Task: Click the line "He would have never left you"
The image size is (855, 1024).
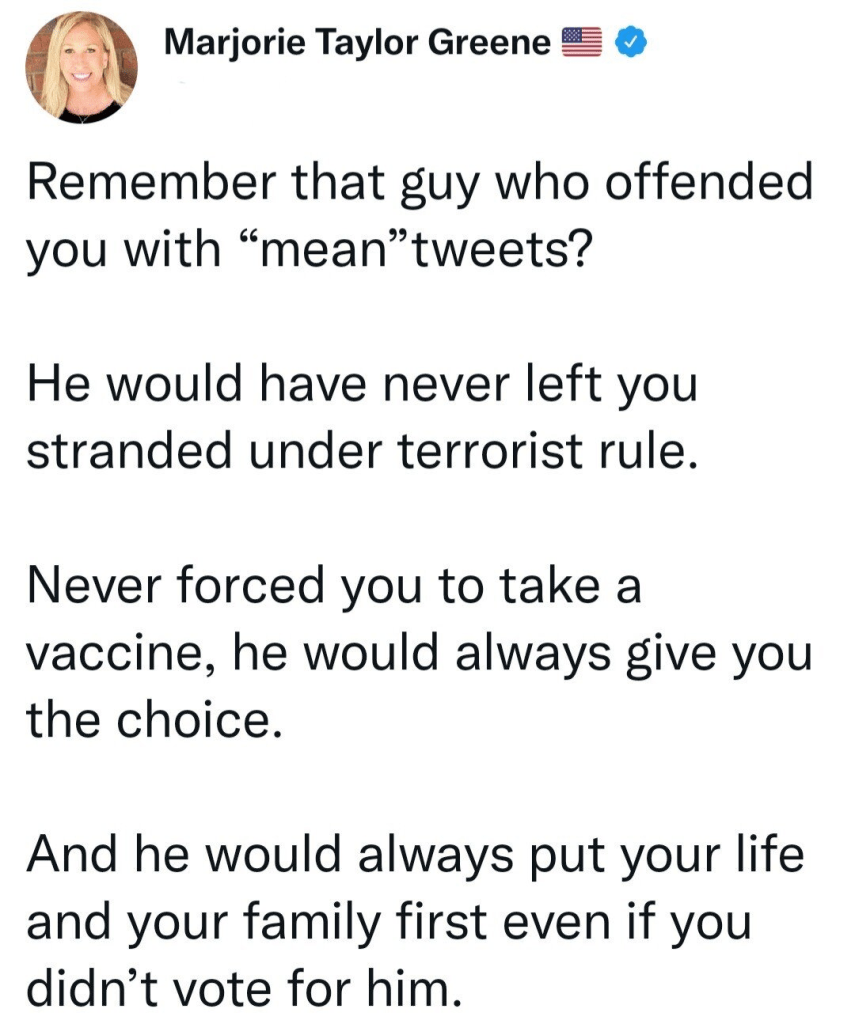Action: point(360,386)
